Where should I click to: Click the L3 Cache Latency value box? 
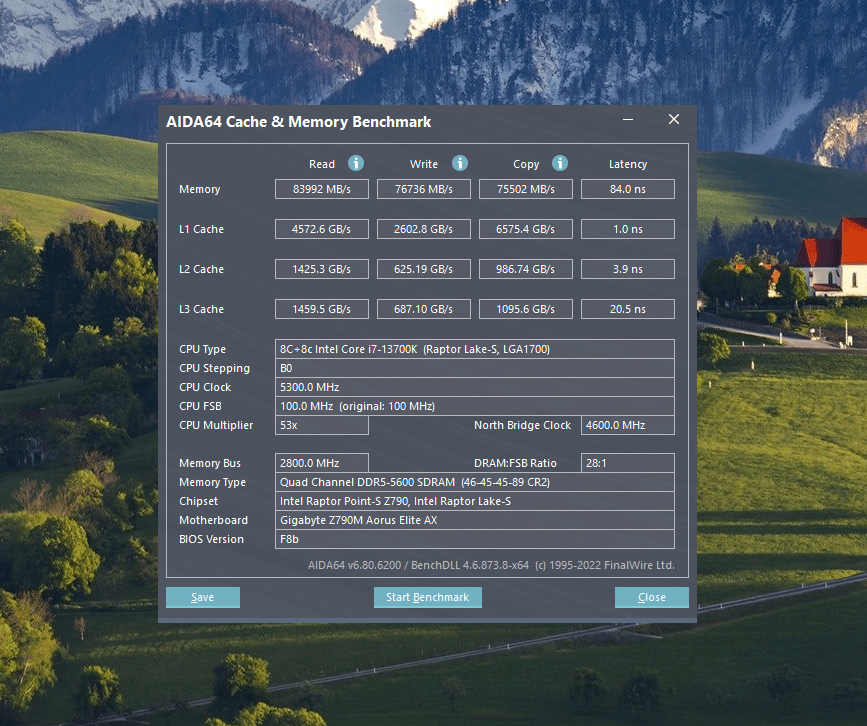coord(627,309)
